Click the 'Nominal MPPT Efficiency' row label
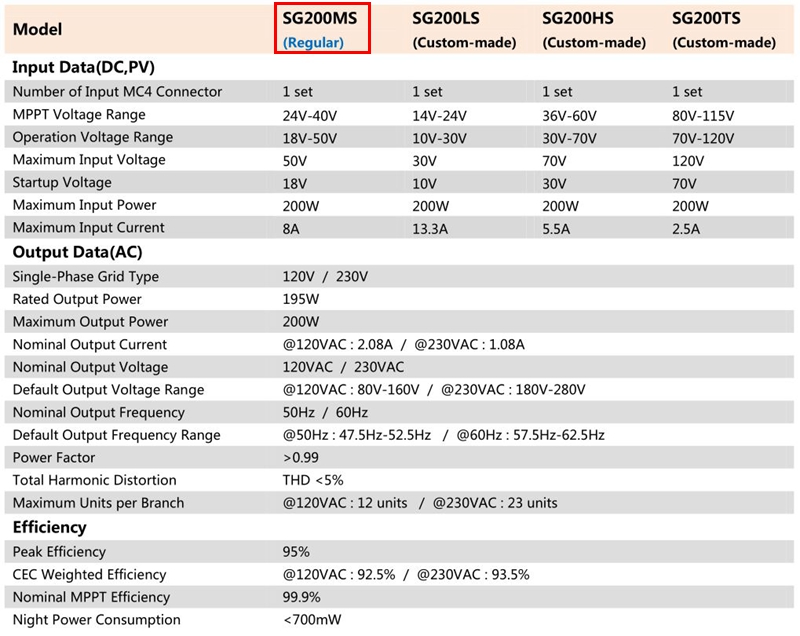Image resolution: width=800 pixels, height=636 pixels. tap(91, 597)
